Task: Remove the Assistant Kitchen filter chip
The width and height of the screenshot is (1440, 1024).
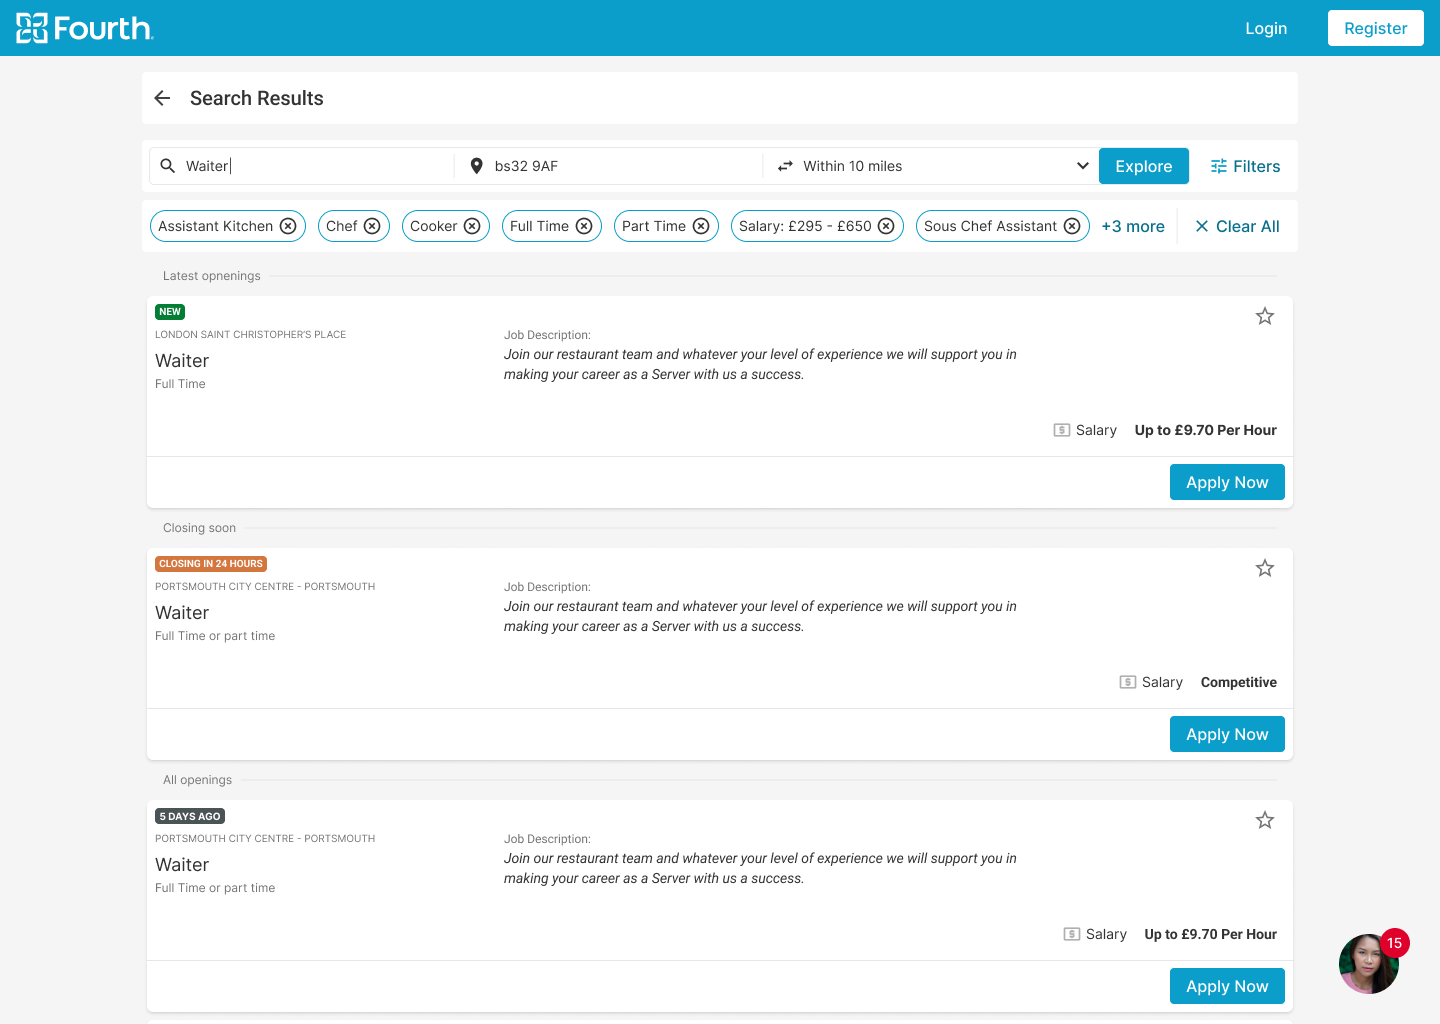Action: point(288,226)
